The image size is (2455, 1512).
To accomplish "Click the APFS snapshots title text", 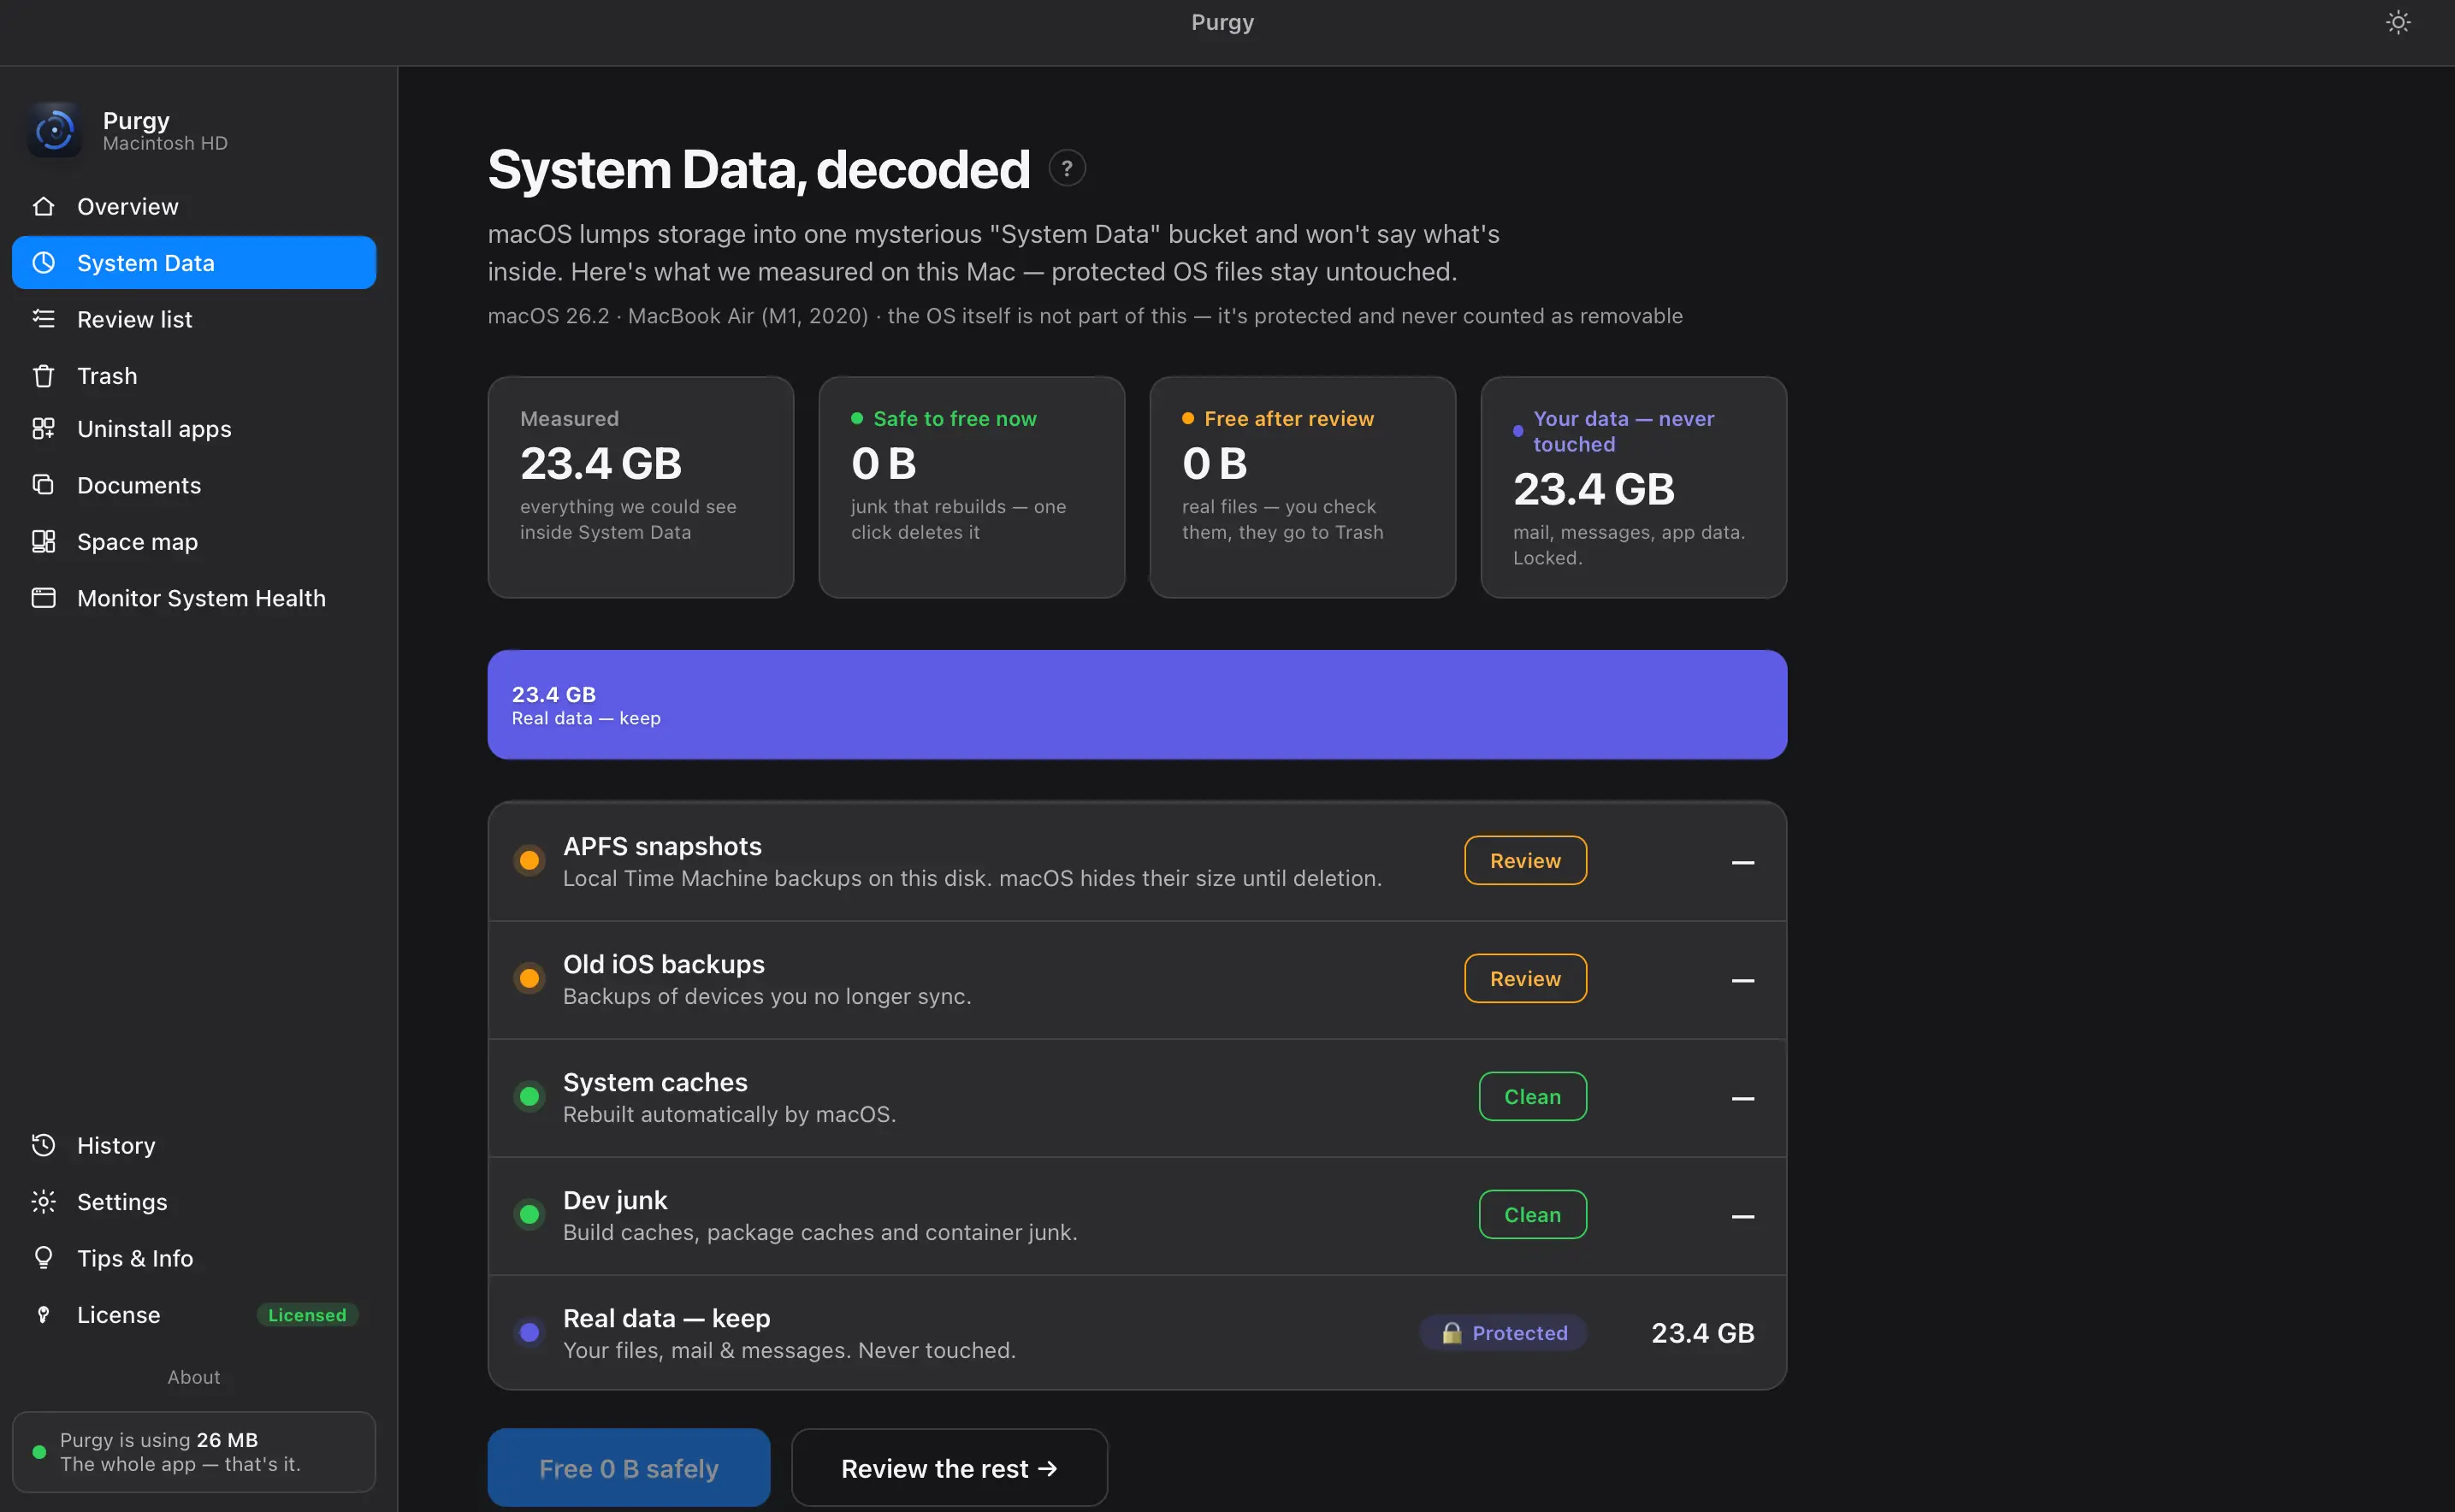I will 662,846.
